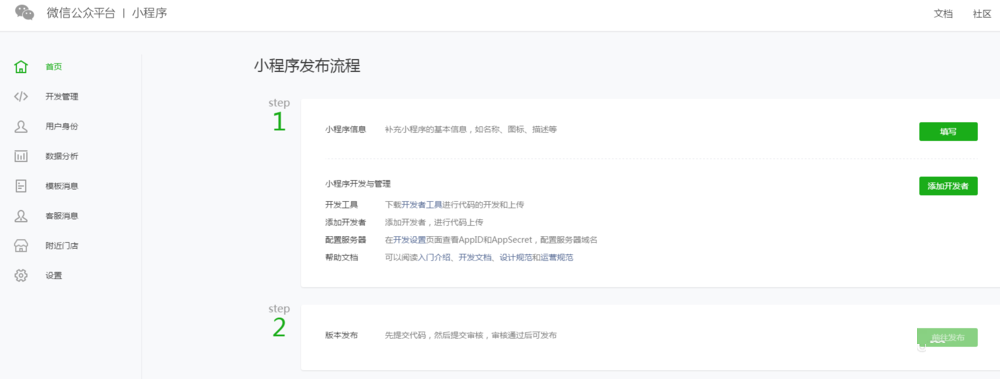Open 开发管理 in the sidebar menu
The width and height of the screenshot is (1000, 379).
click(x=62, y=96)
